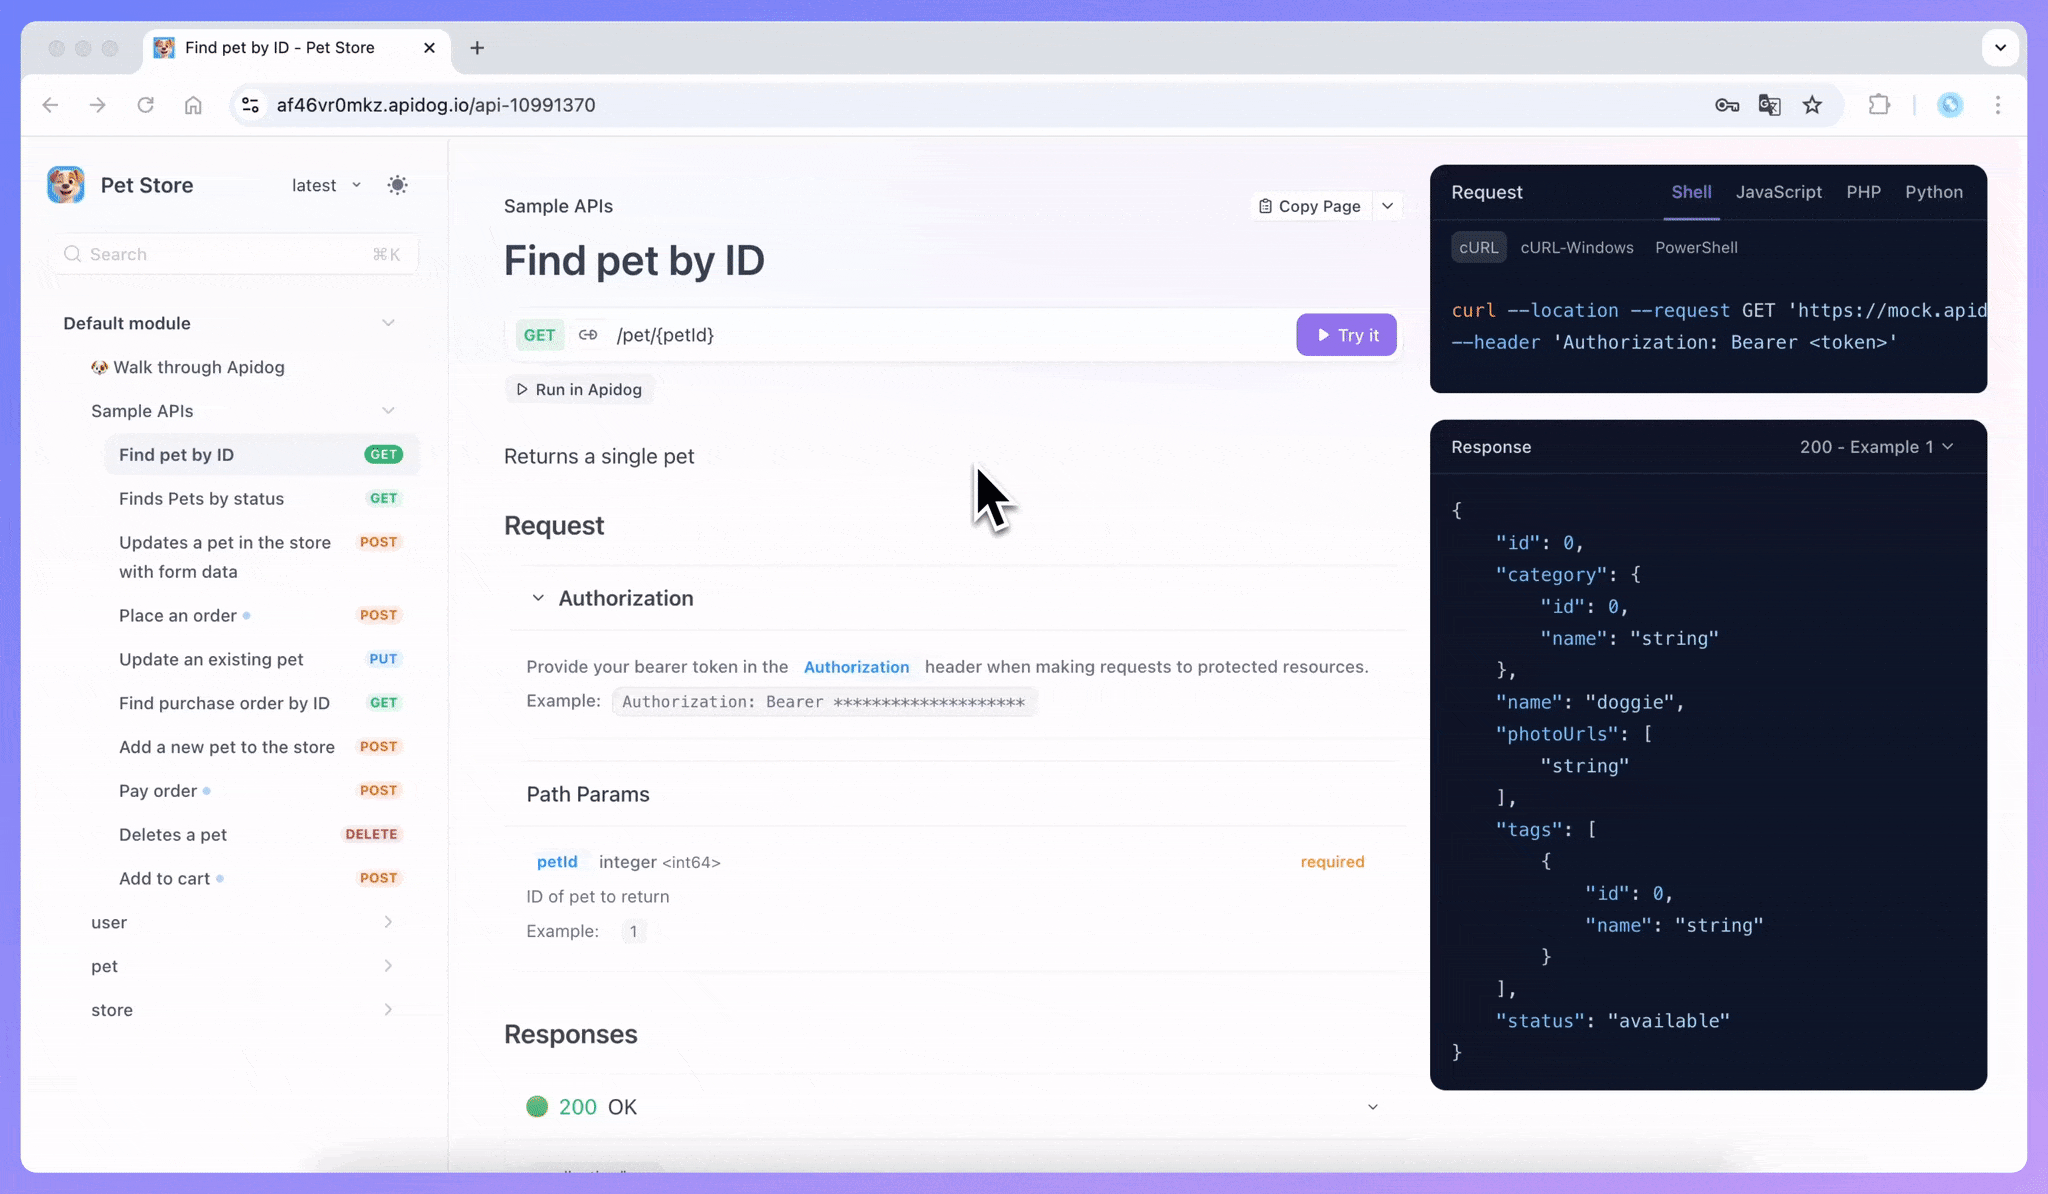Viewport: 2048px width, 1194px height.
Task: Select the 200 - Example 1 response dropdown
Action: point(1876,447)
